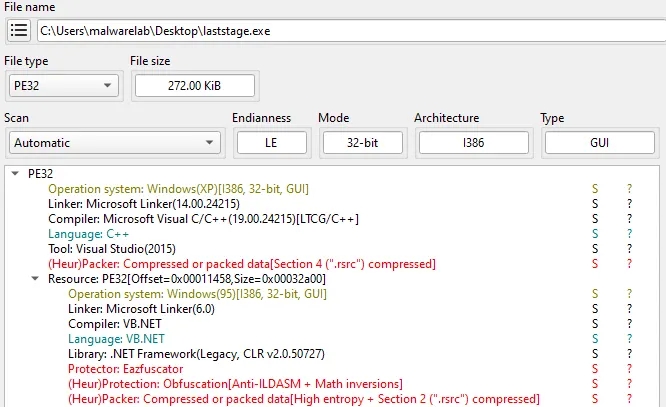Select the Anti-ILDASM obfuscation protection row
Viewport: 666px width, 407px height.
pos(235,384)
